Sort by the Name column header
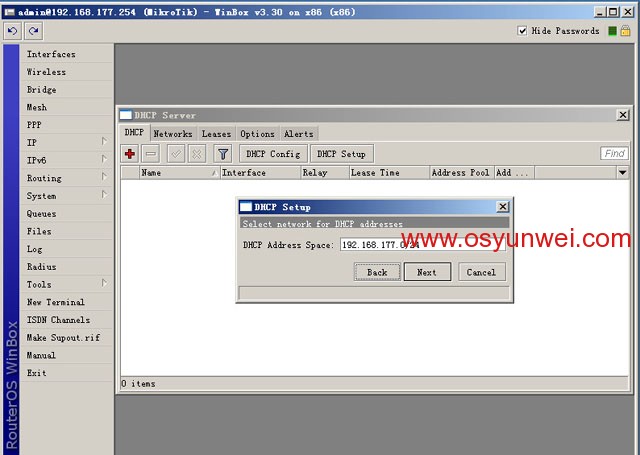 pyautogui.click(x=179, y=173)
